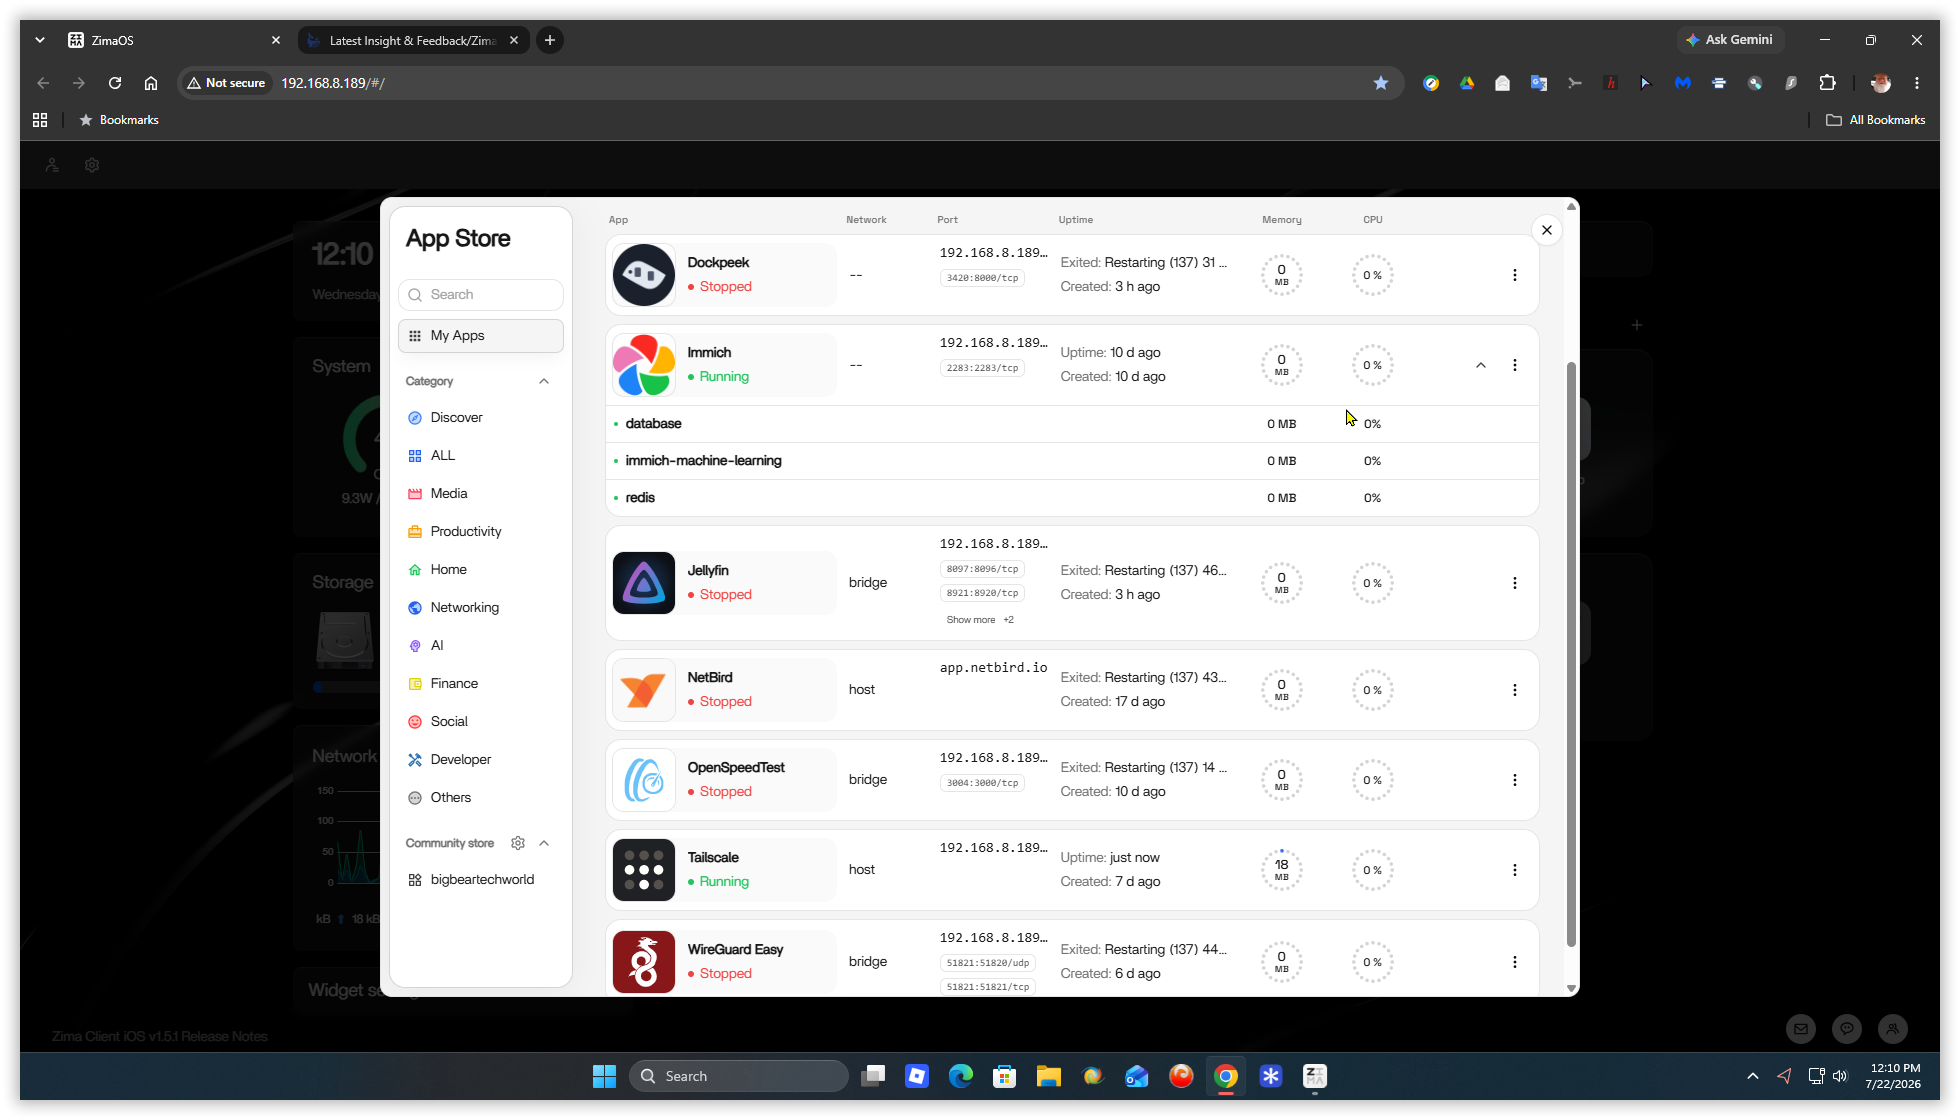
Task: Focus the App Store search field
Action: [x=481, y=295]
